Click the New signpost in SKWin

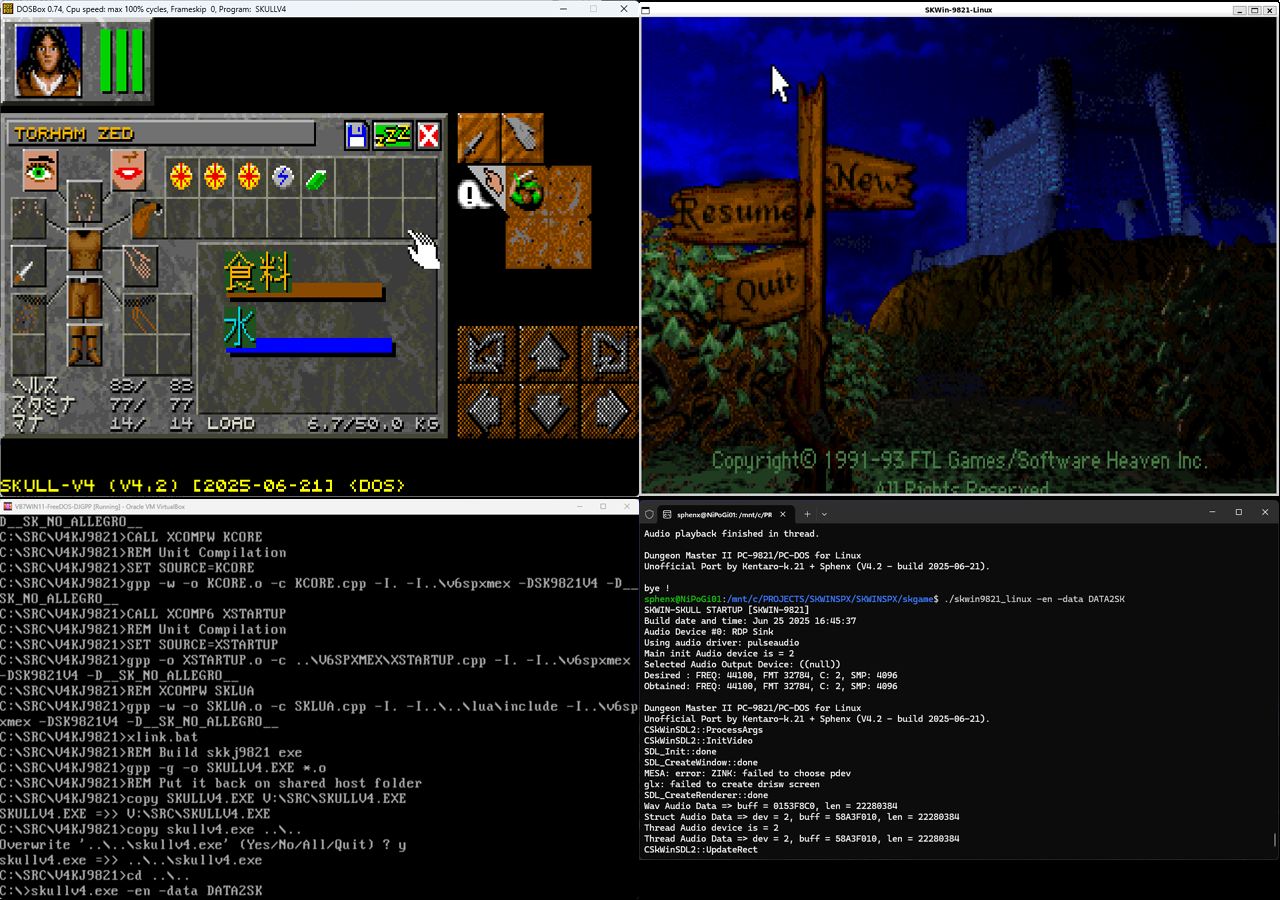tap(872, 180)
